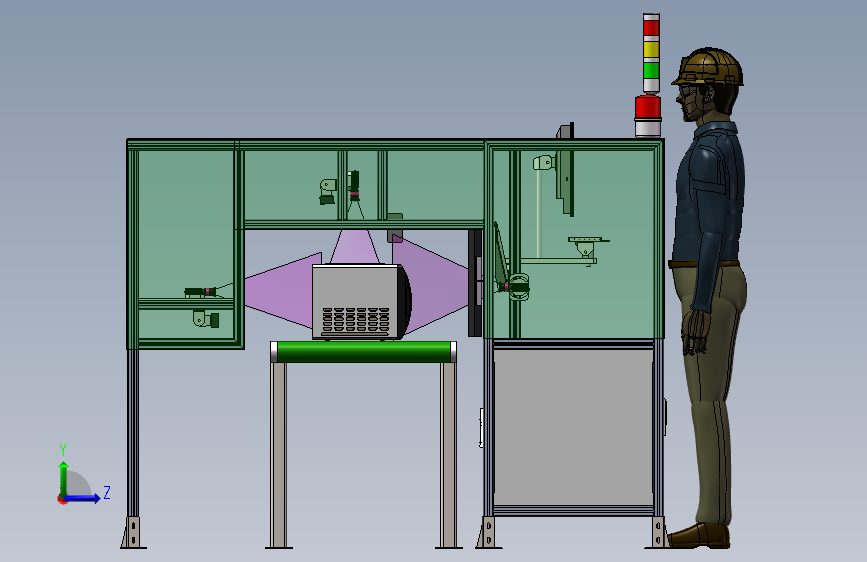Image resolution: width=867 pixels, height=562 pixels.
Task: Select the worker's yellow hard hat
Action: coord(709,67)
